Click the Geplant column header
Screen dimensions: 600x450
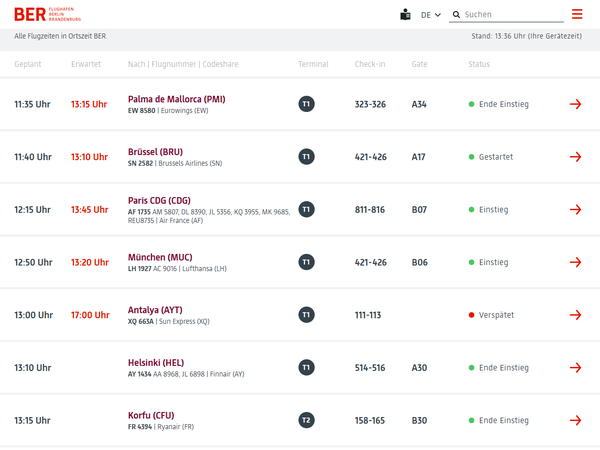[28, 64]
